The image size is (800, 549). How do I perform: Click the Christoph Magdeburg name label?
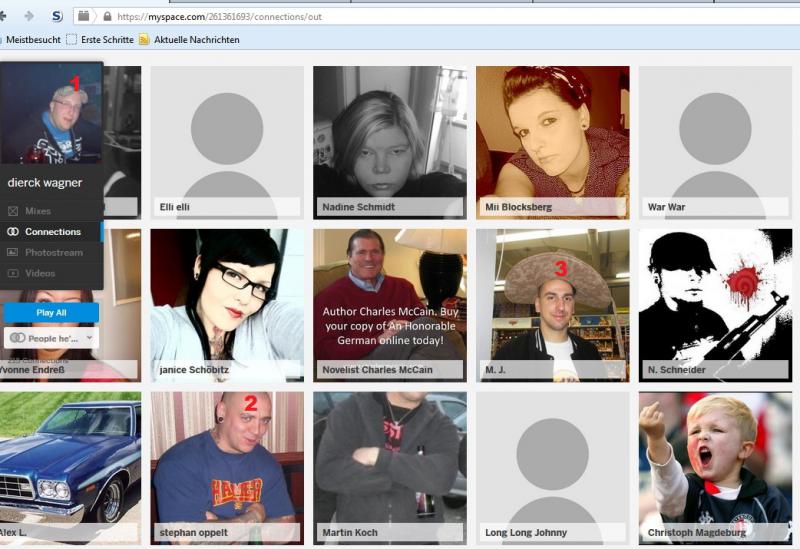click(697, 532)
